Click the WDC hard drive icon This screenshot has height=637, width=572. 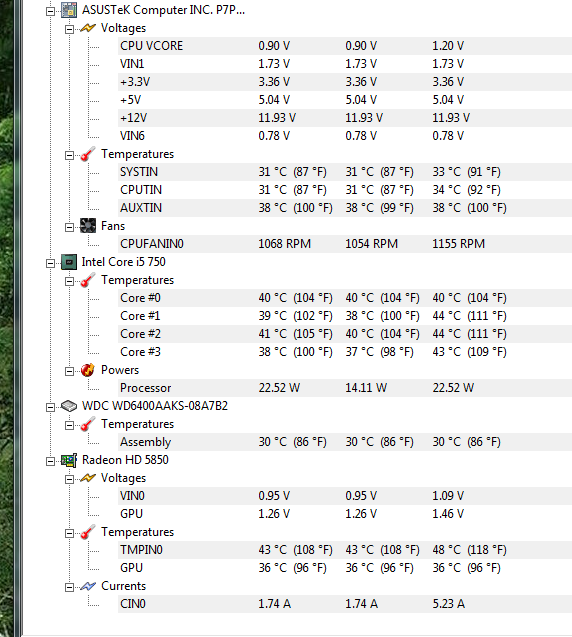click(x=69, y=406)
